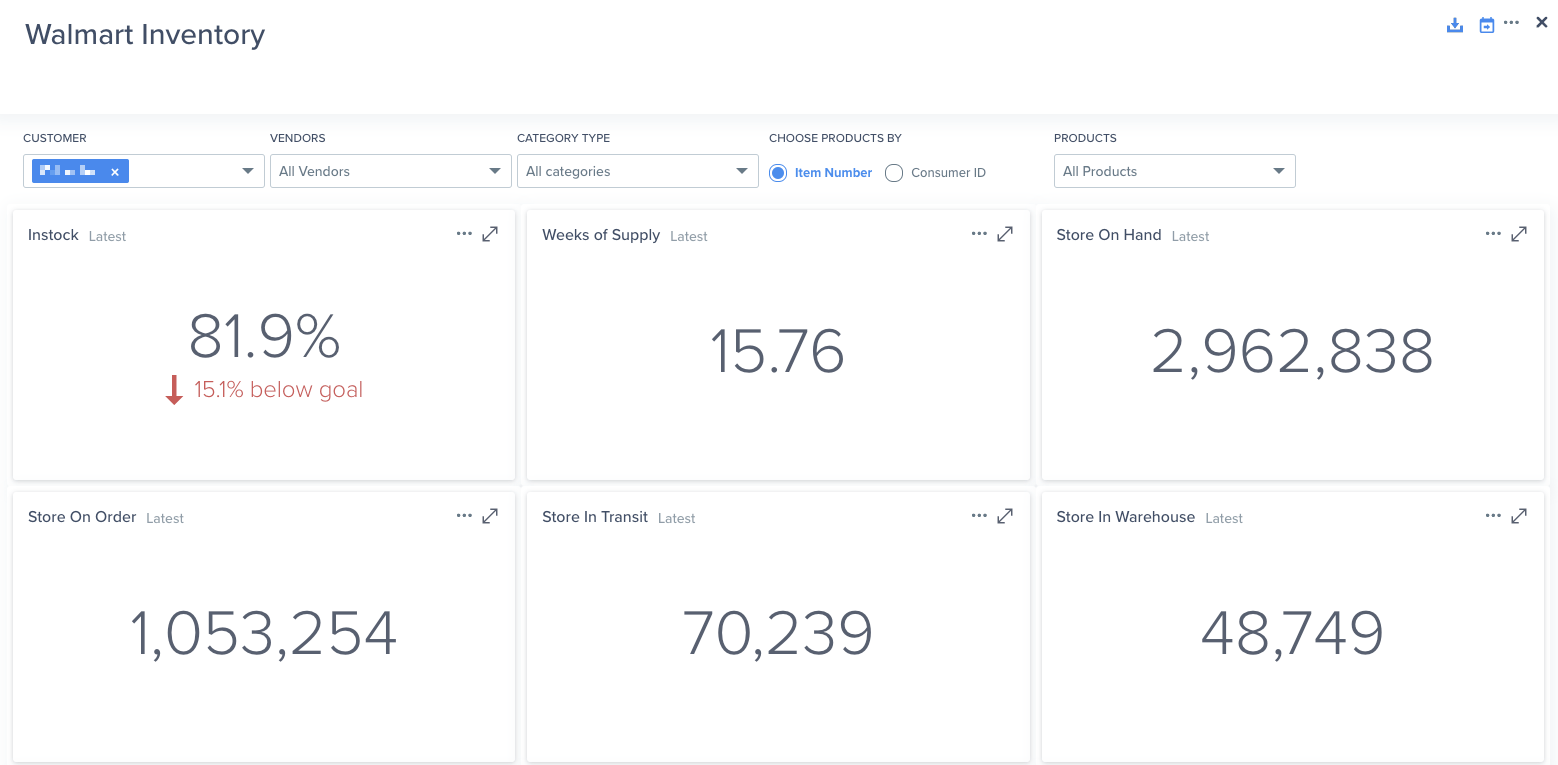Click the Instock card title
The image size is (1558, 765).
[x=53, y=235]
